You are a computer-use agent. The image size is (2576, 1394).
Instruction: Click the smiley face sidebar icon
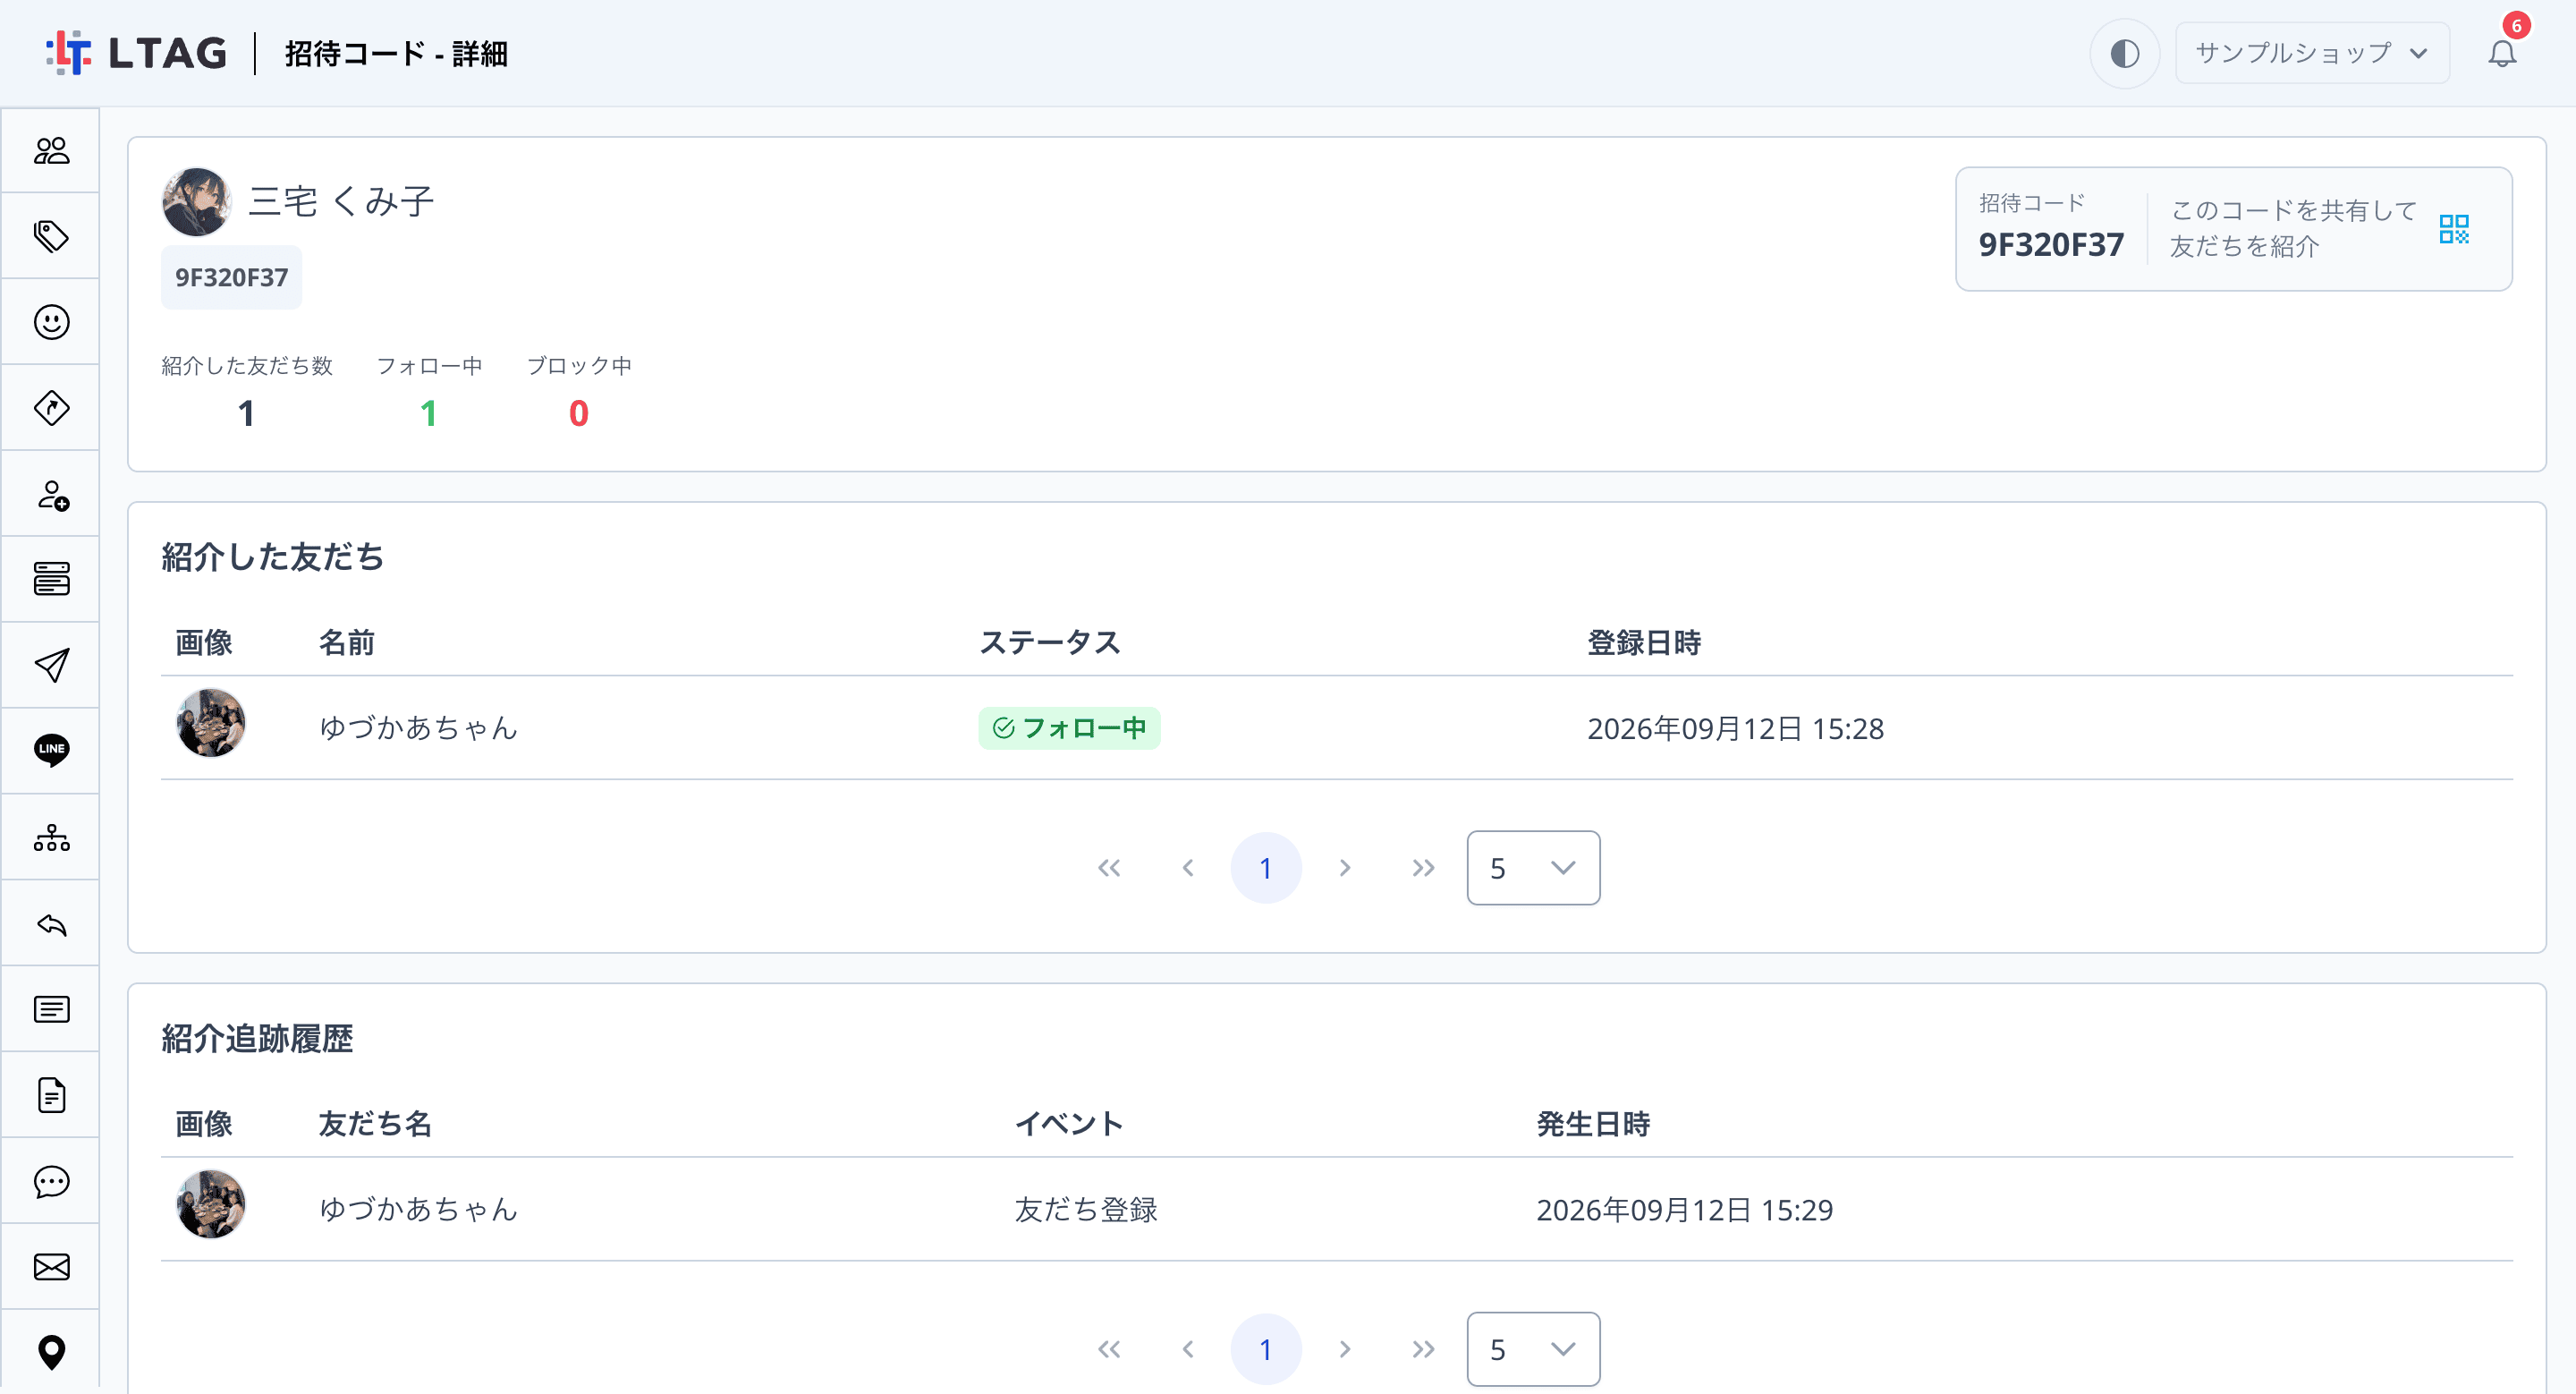point(51,322)
